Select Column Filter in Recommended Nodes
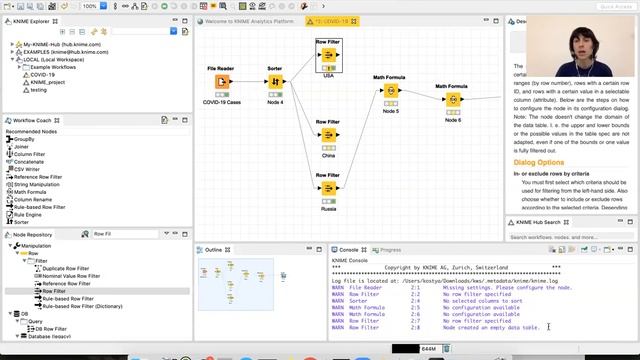This screenshot has height=360, width=640. pyautogui.click(x=29, y=154)
